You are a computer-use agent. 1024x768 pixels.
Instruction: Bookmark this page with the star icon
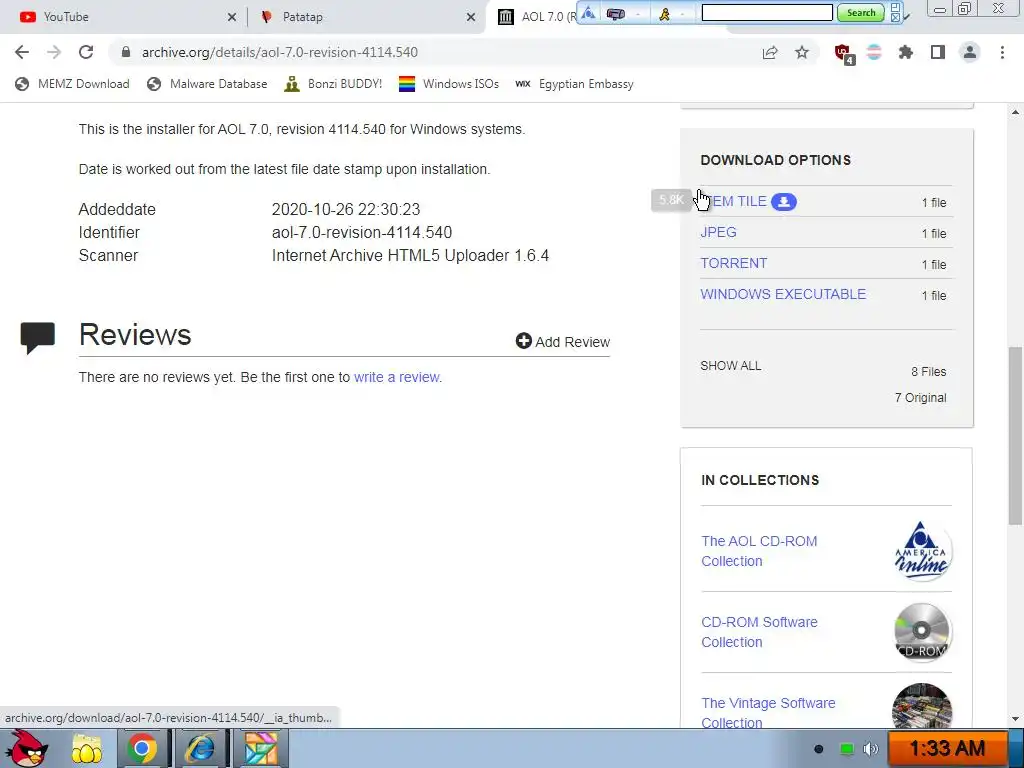point(802,52)
